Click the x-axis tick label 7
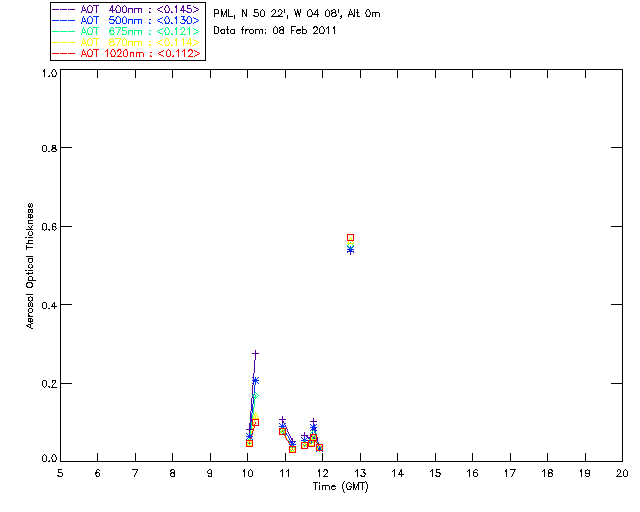Viewport: 640px width, 512px height. tap(135, 473)
